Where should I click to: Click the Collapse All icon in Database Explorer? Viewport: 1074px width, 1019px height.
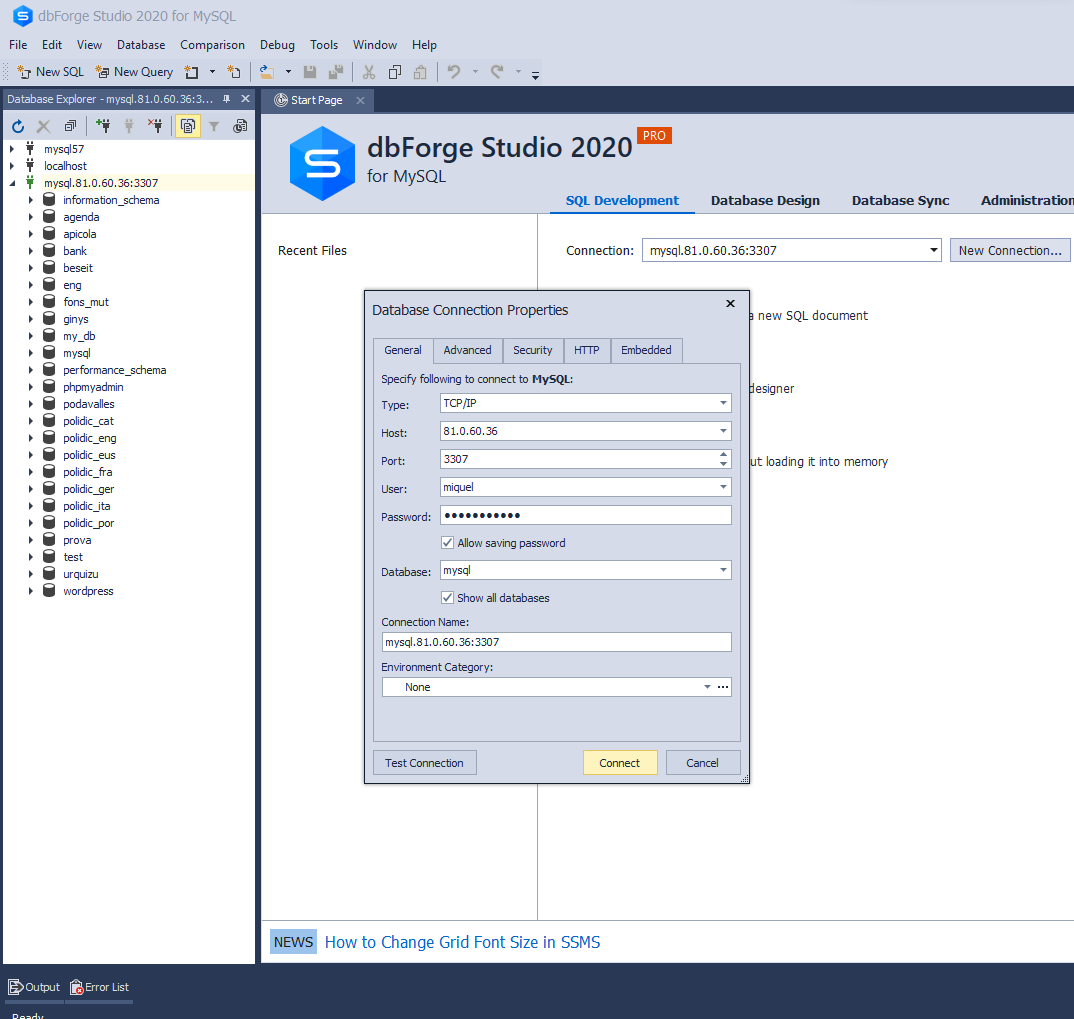(70, 126)
